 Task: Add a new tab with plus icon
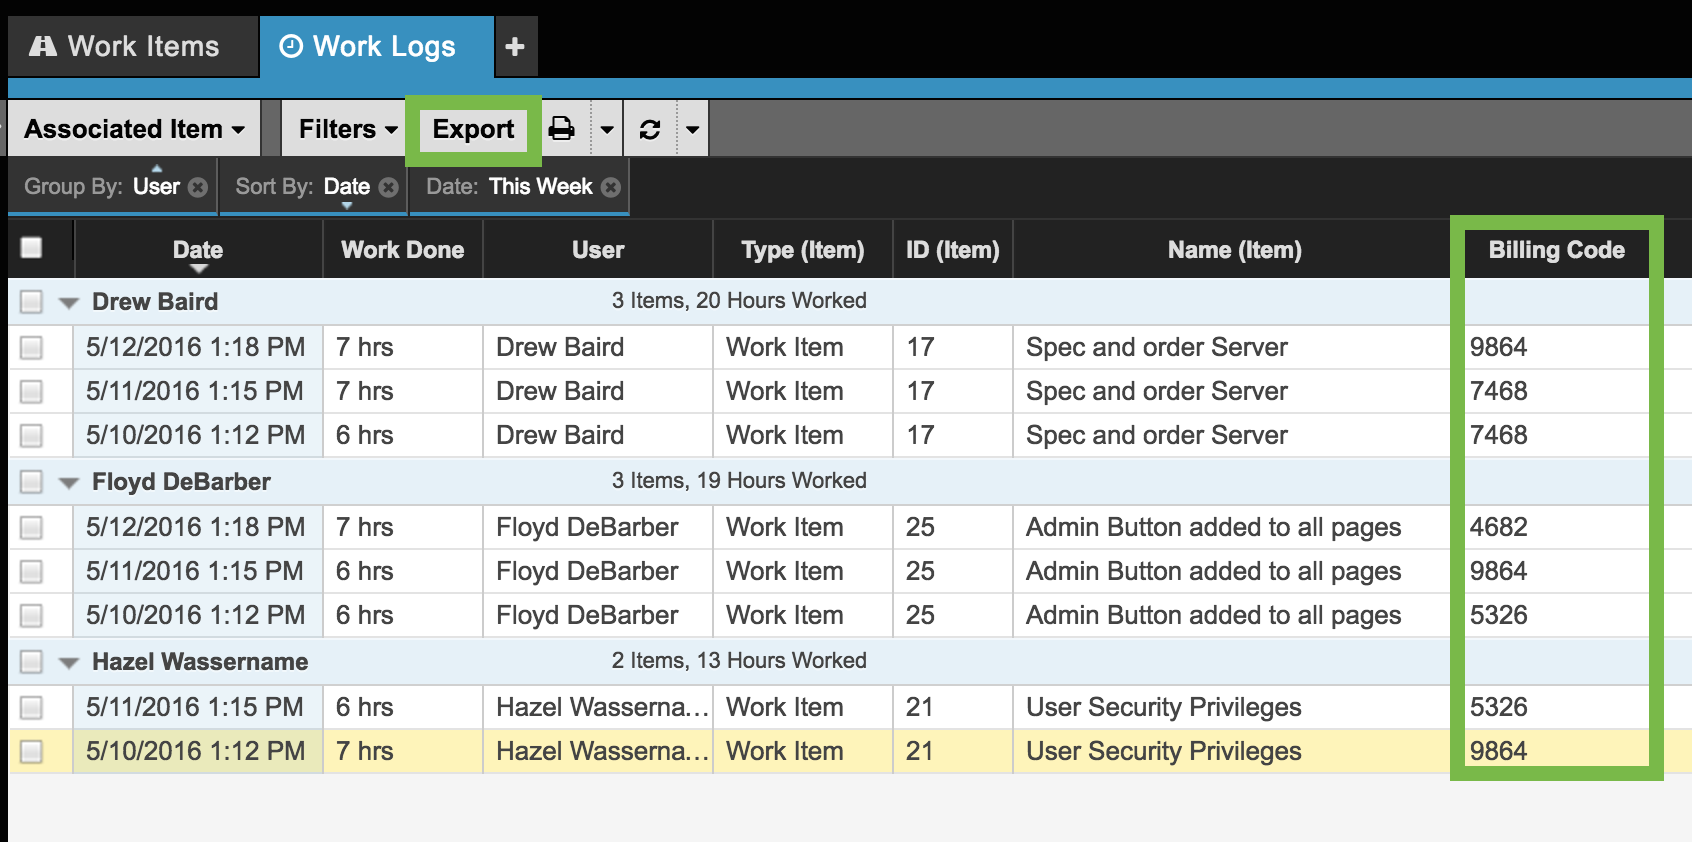515,47
